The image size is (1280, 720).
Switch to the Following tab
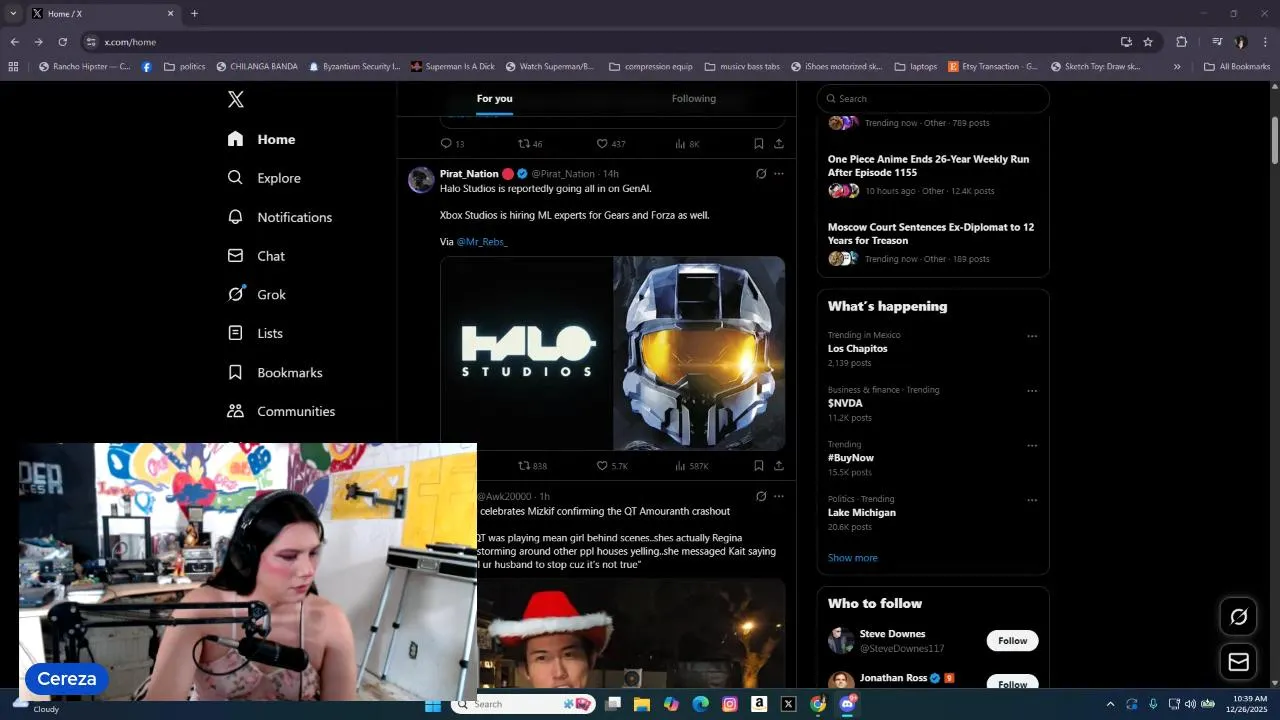(694, 98)
